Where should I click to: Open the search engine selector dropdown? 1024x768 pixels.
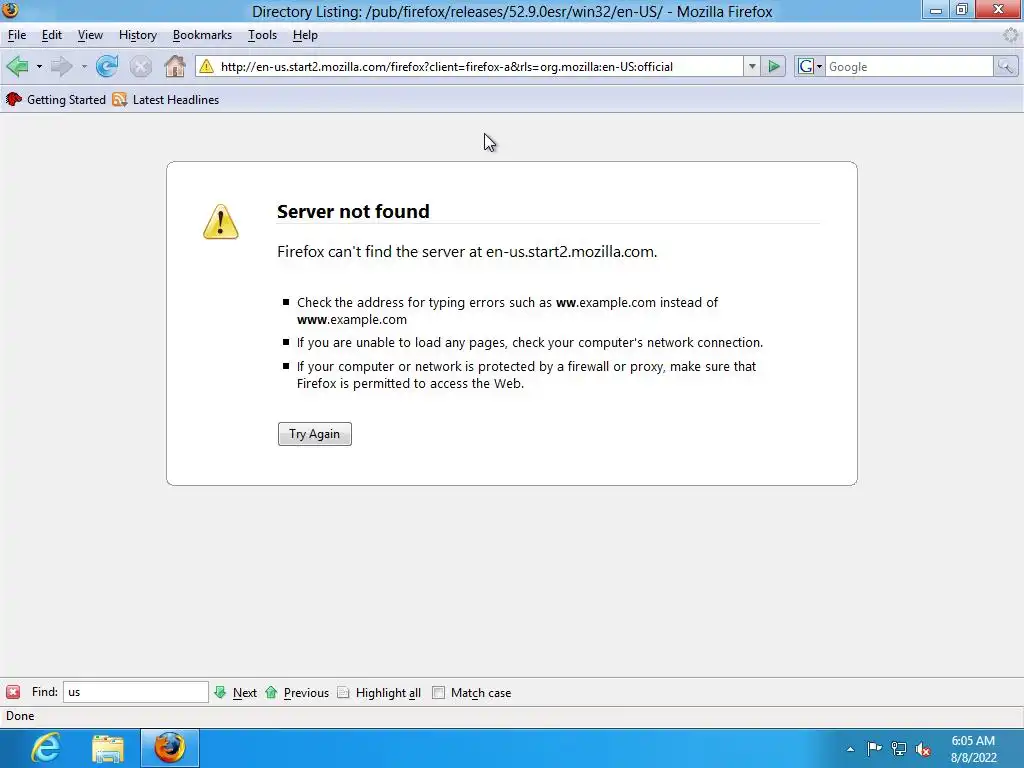tap(810, 67)
